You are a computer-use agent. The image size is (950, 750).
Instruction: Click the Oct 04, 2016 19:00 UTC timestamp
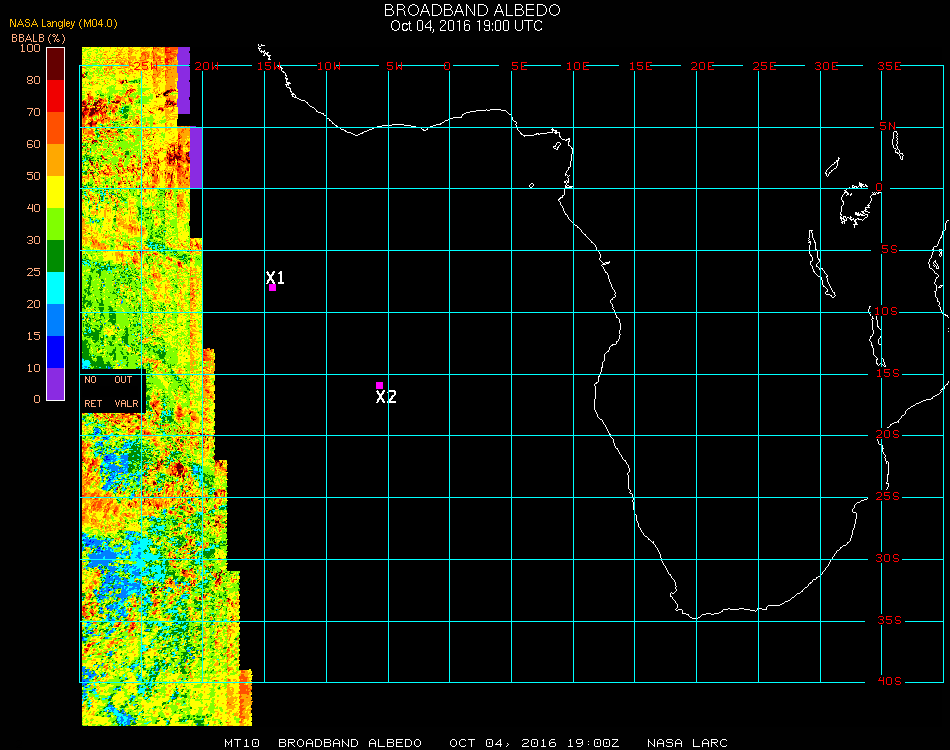(467, 26)
